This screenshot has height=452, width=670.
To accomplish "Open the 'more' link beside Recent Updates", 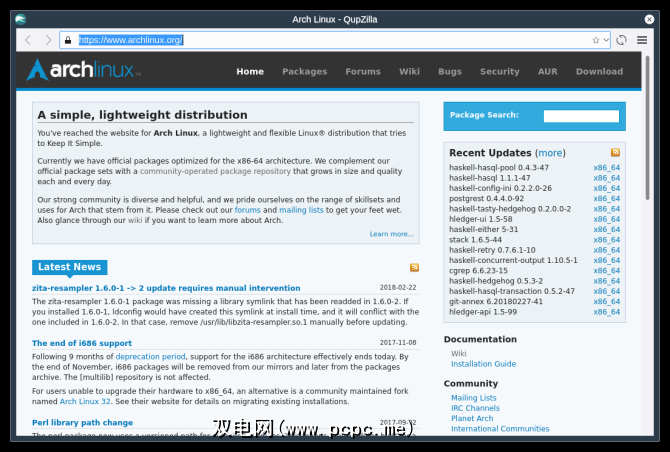I will click(550, 153).
